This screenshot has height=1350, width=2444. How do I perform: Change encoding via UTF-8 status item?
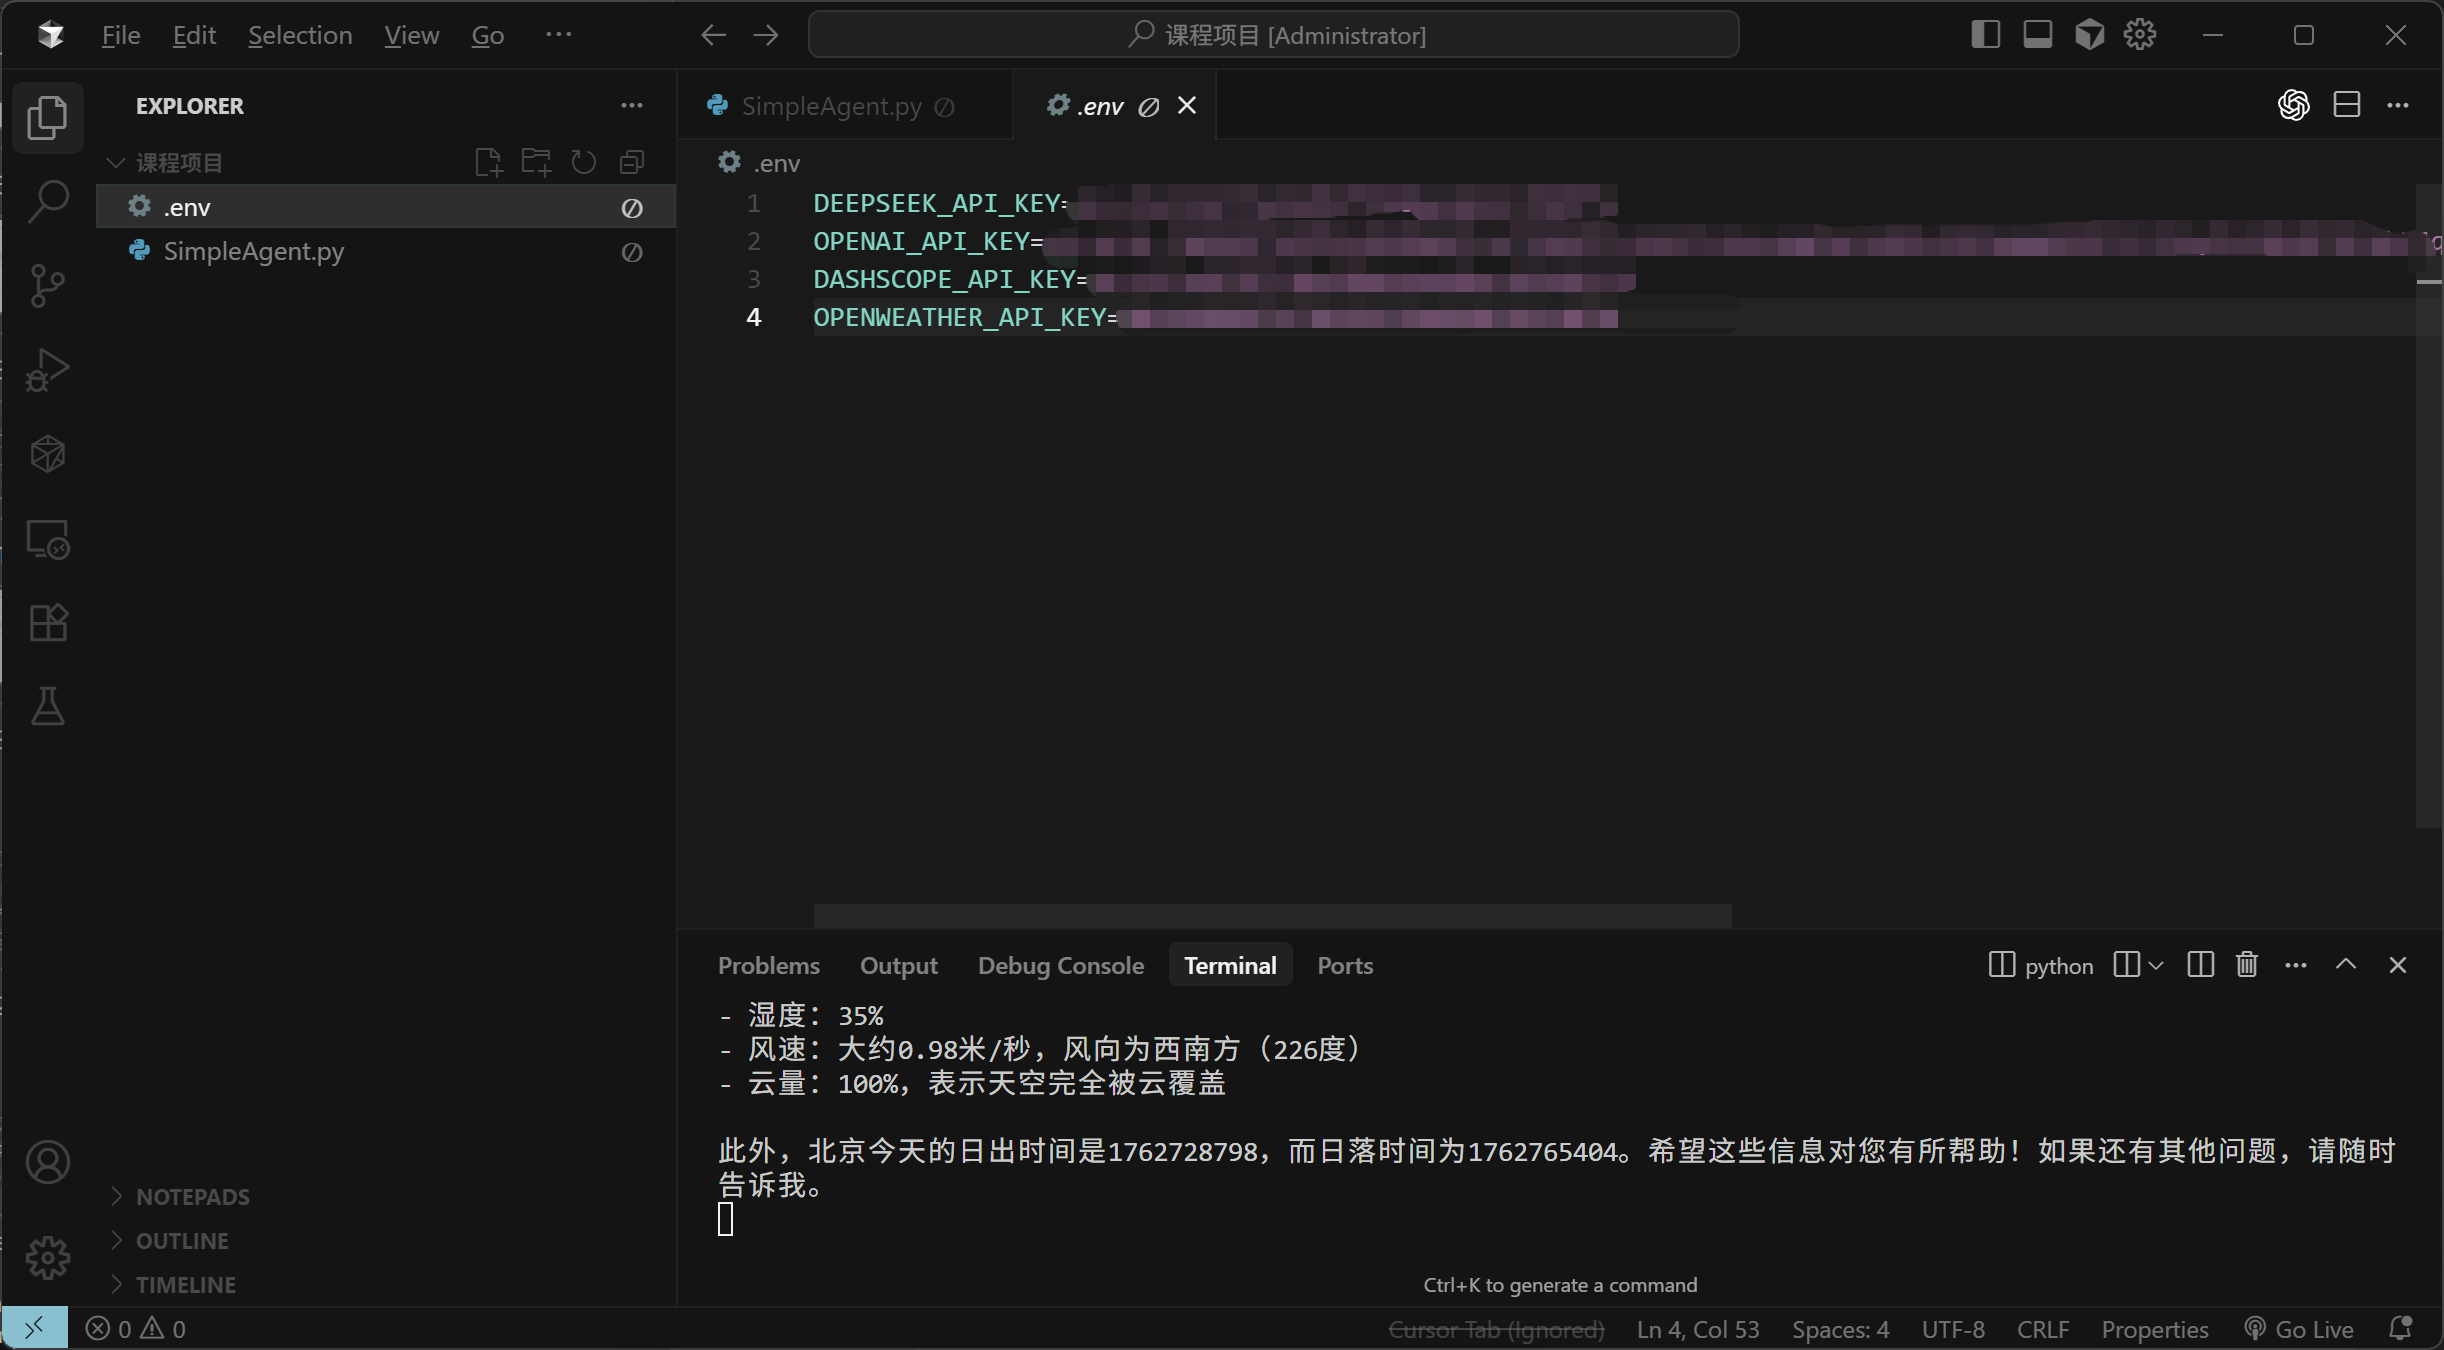point(1953,1330)
